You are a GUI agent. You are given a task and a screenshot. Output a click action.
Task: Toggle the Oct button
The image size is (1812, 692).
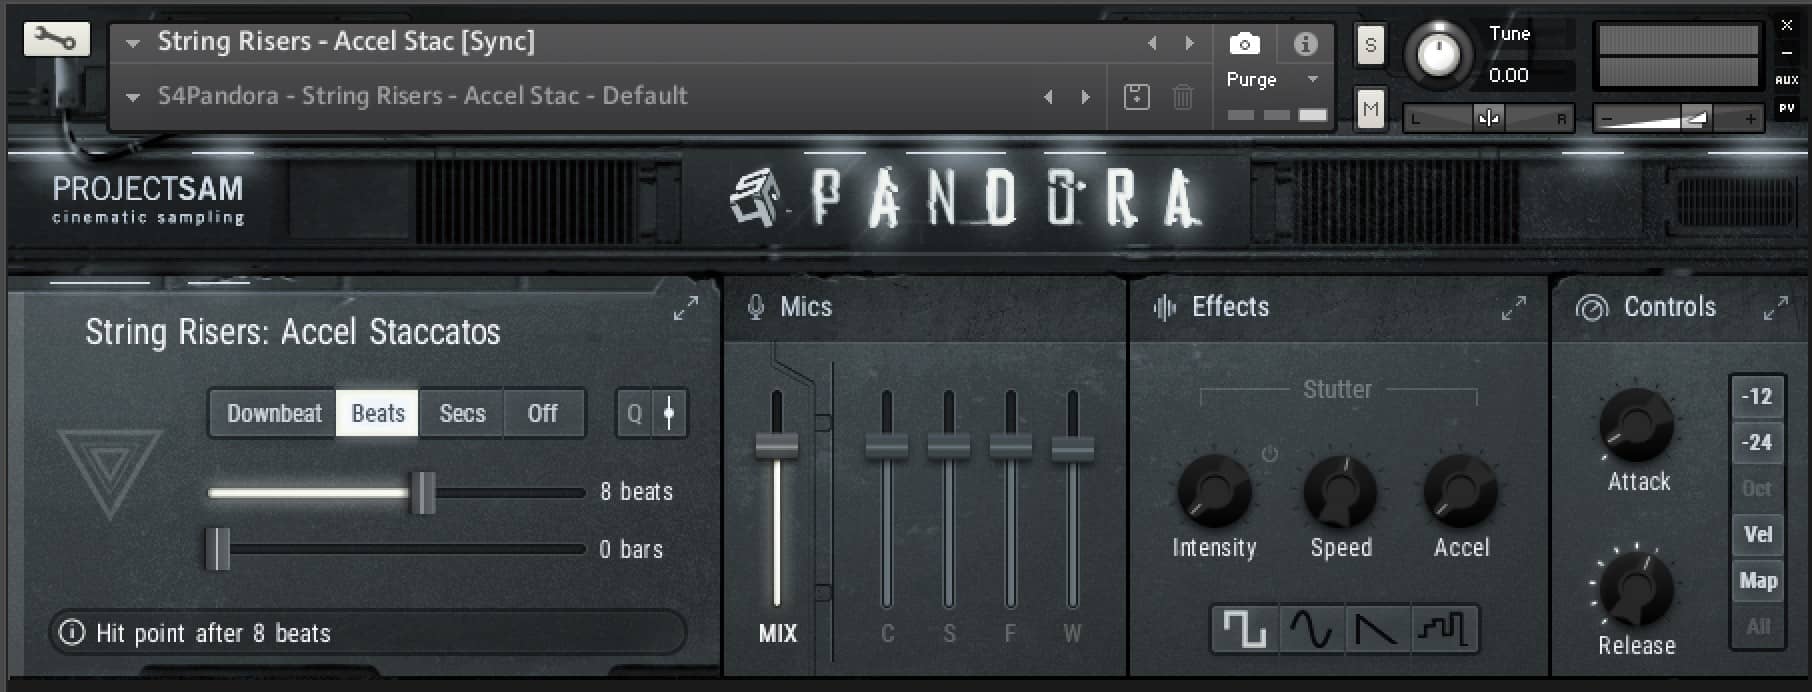[1757, 489]
